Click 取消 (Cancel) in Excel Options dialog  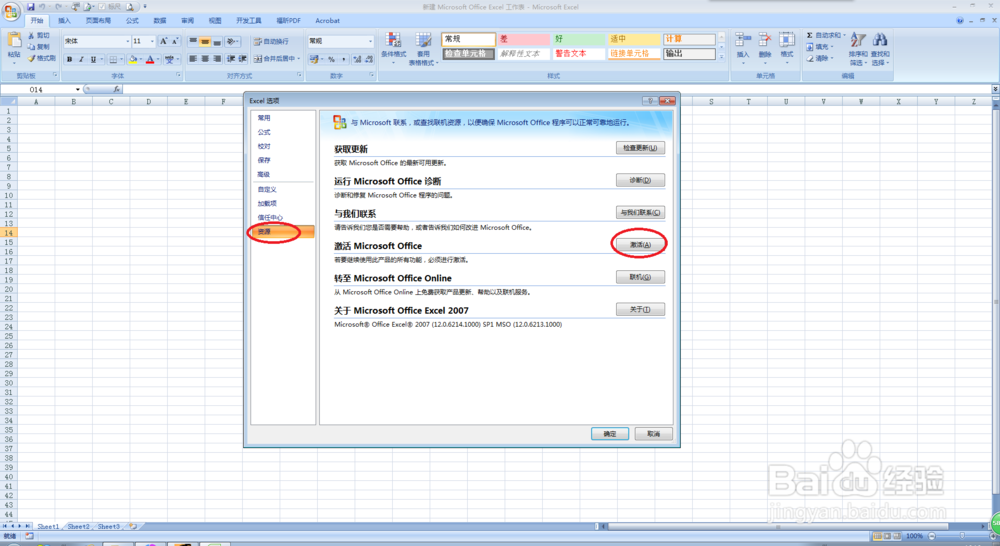(653, 434)
